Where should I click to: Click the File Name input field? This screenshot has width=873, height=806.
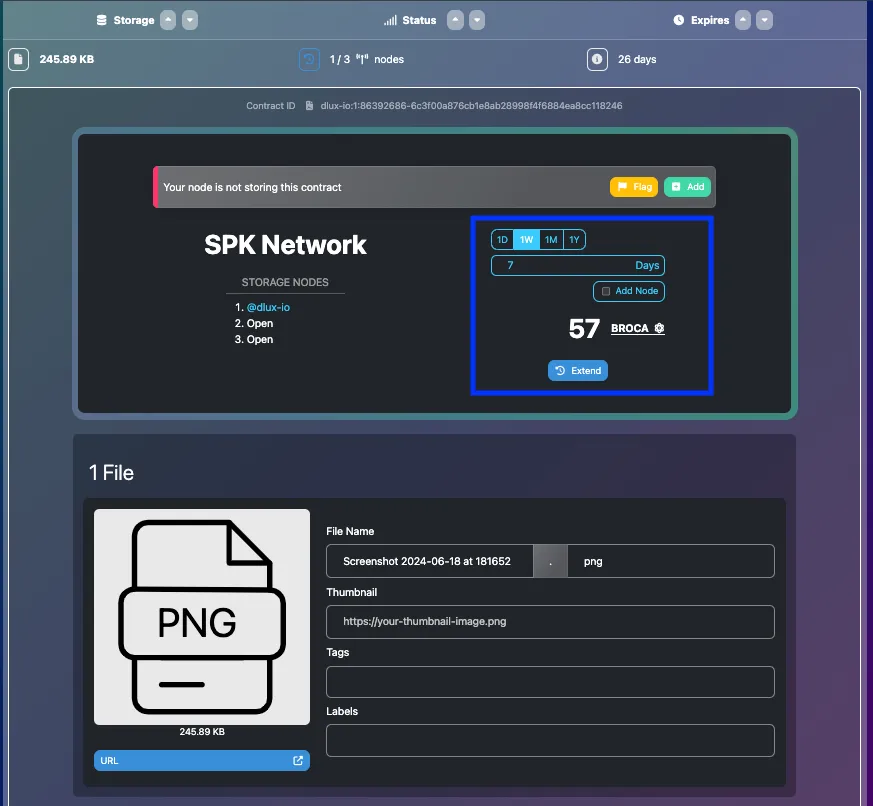click(430, 561)
